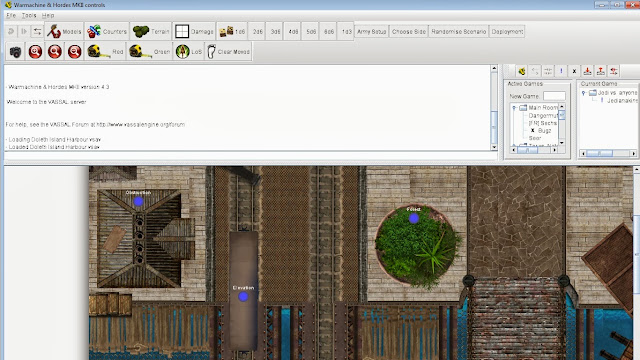640x360 pixels.
Task: Open the File menu
Action: click(x=11, y=16)
